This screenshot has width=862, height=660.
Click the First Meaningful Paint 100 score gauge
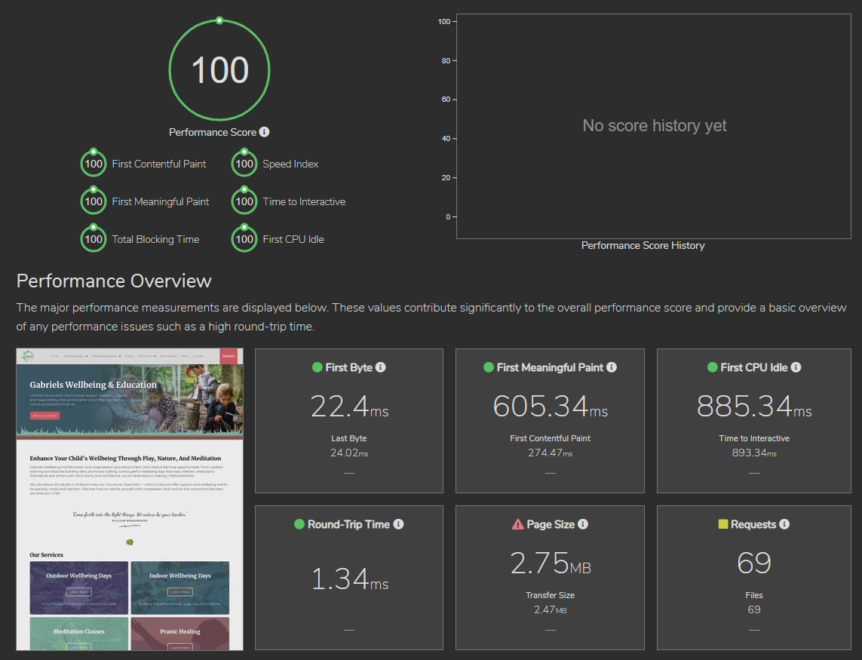[x=93, y=201]
